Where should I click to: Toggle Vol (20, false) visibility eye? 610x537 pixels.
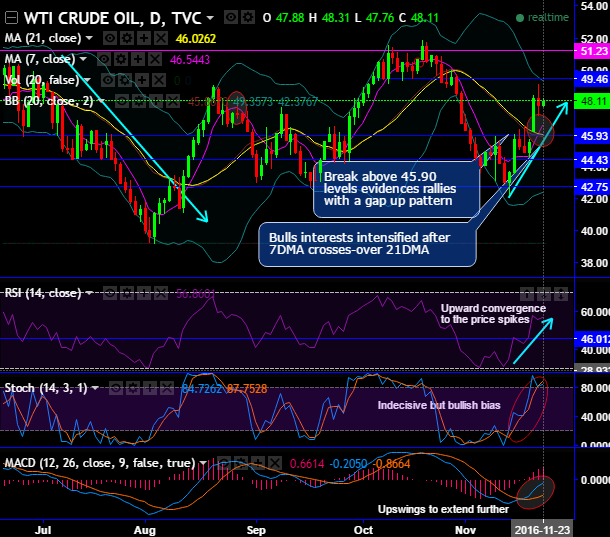pos(107,80)
